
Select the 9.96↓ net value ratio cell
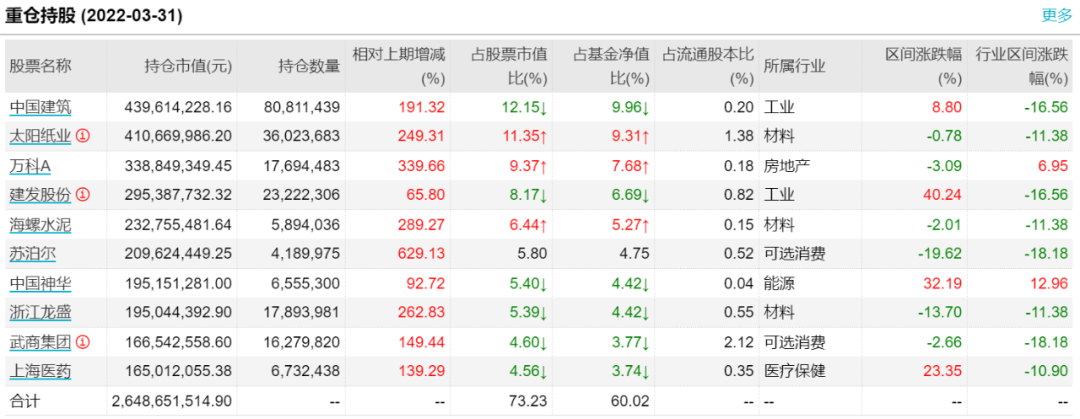tap(631, 108)
